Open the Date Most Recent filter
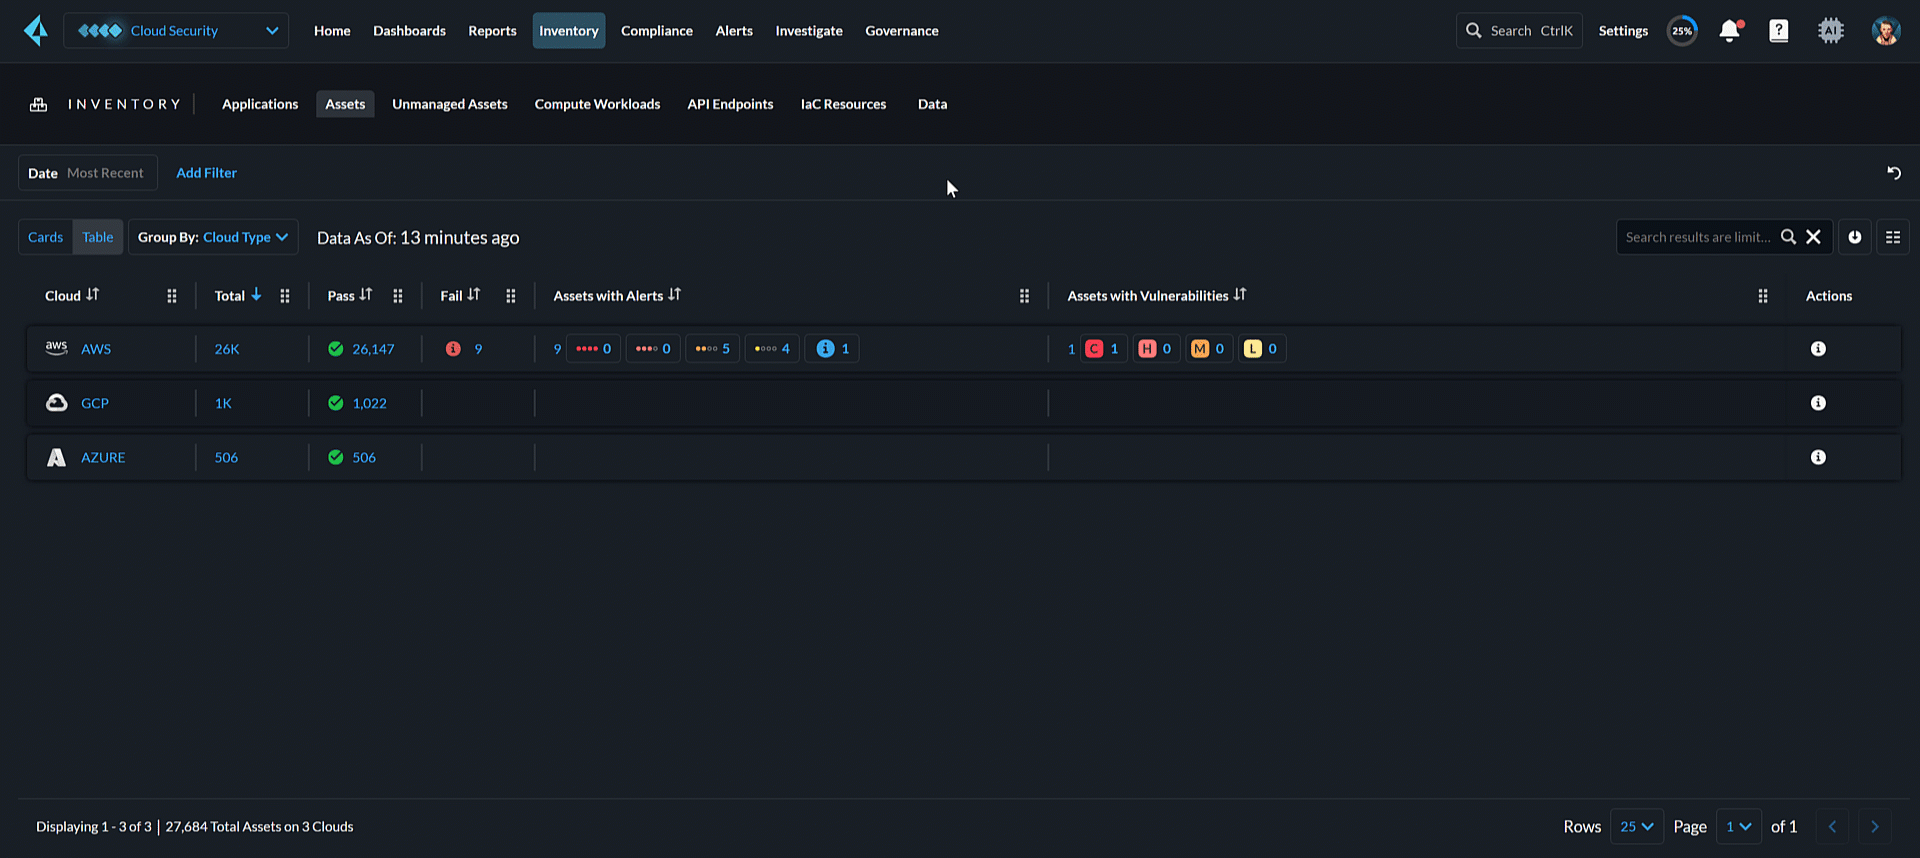Image resolution: width=1920 pixels, height=858 pixels. point(88,173)
